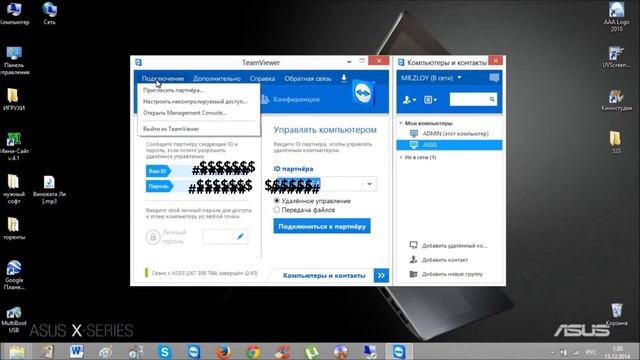The width and height of the screenshot is (640, 360).
Task: Select the Удалённое управление radio button
Action: [x=277, y=201]
